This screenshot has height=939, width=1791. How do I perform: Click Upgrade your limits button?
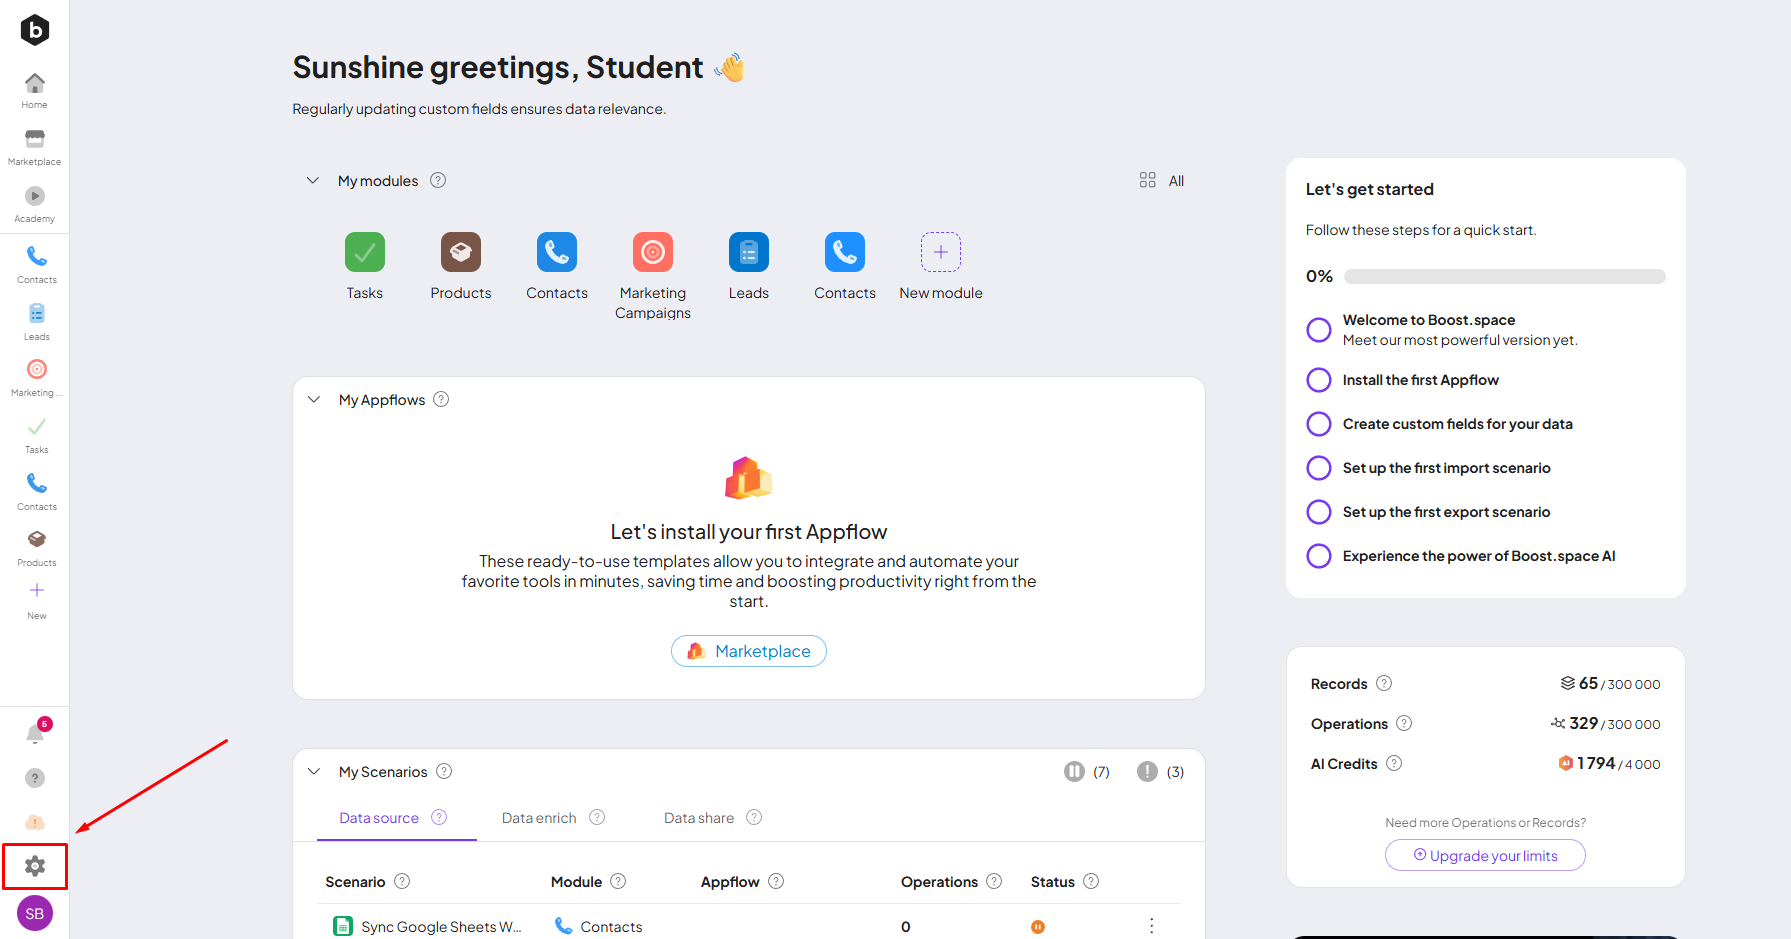[1485, 856]
